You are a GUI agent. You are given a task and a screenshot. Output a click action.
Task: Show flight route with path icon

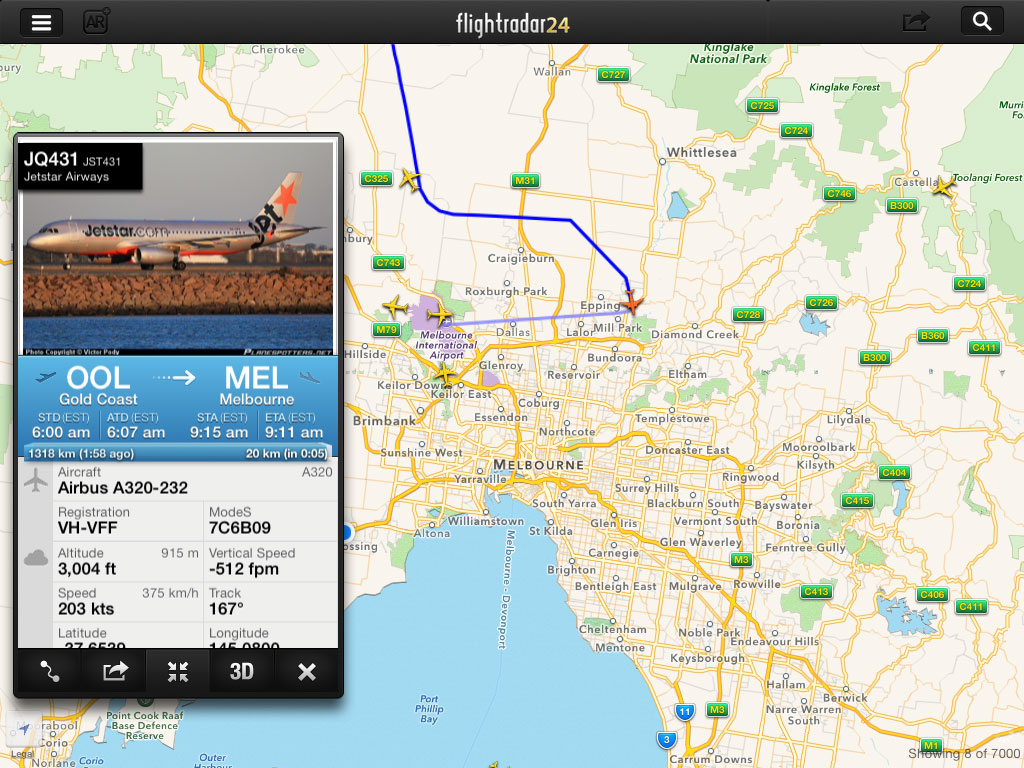coord(49,671)
